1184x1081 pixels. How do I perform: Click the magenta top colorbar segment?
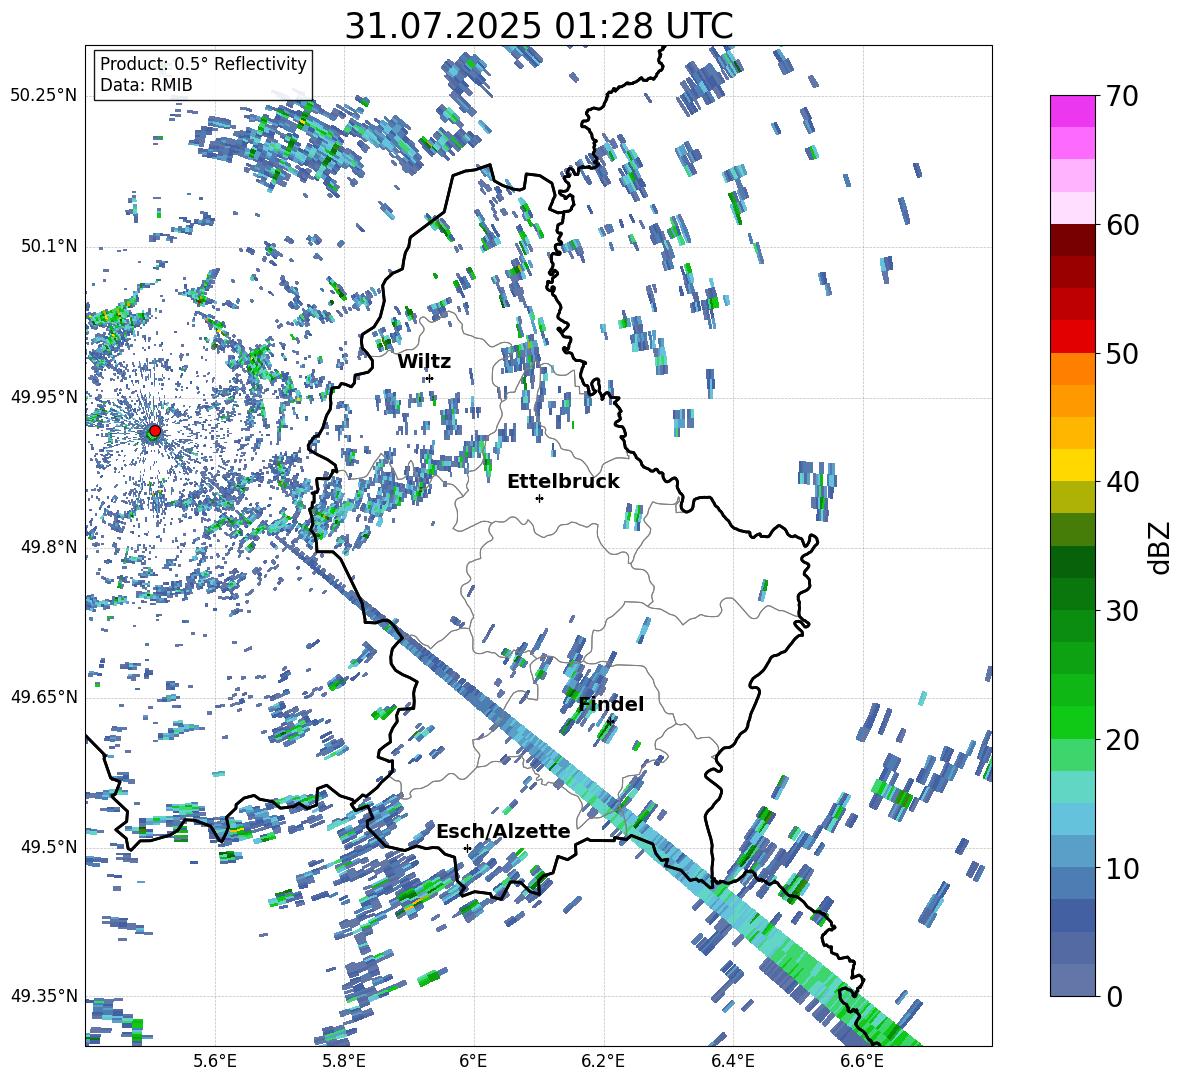coord(1072,111)
